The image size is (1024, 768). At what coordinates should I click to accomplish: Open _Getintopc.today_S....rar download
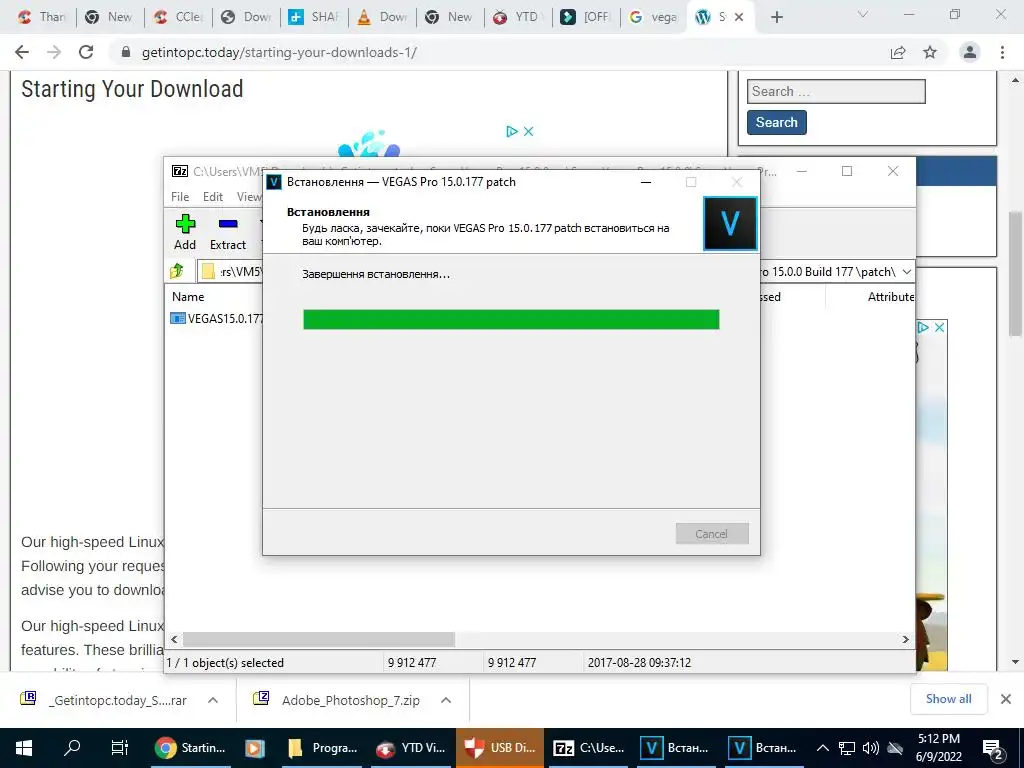coord(104,700)
